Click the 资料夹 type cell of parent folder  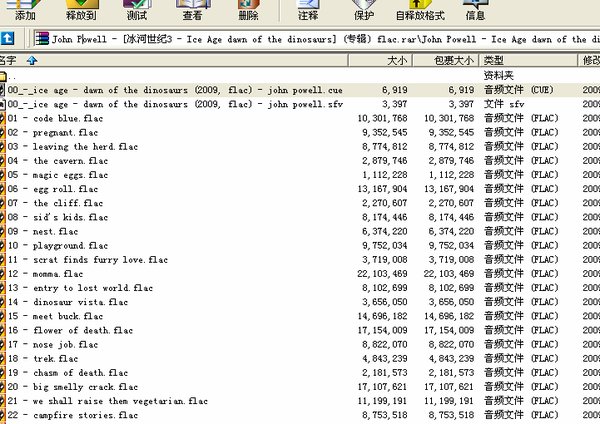[x=498, y=76]
